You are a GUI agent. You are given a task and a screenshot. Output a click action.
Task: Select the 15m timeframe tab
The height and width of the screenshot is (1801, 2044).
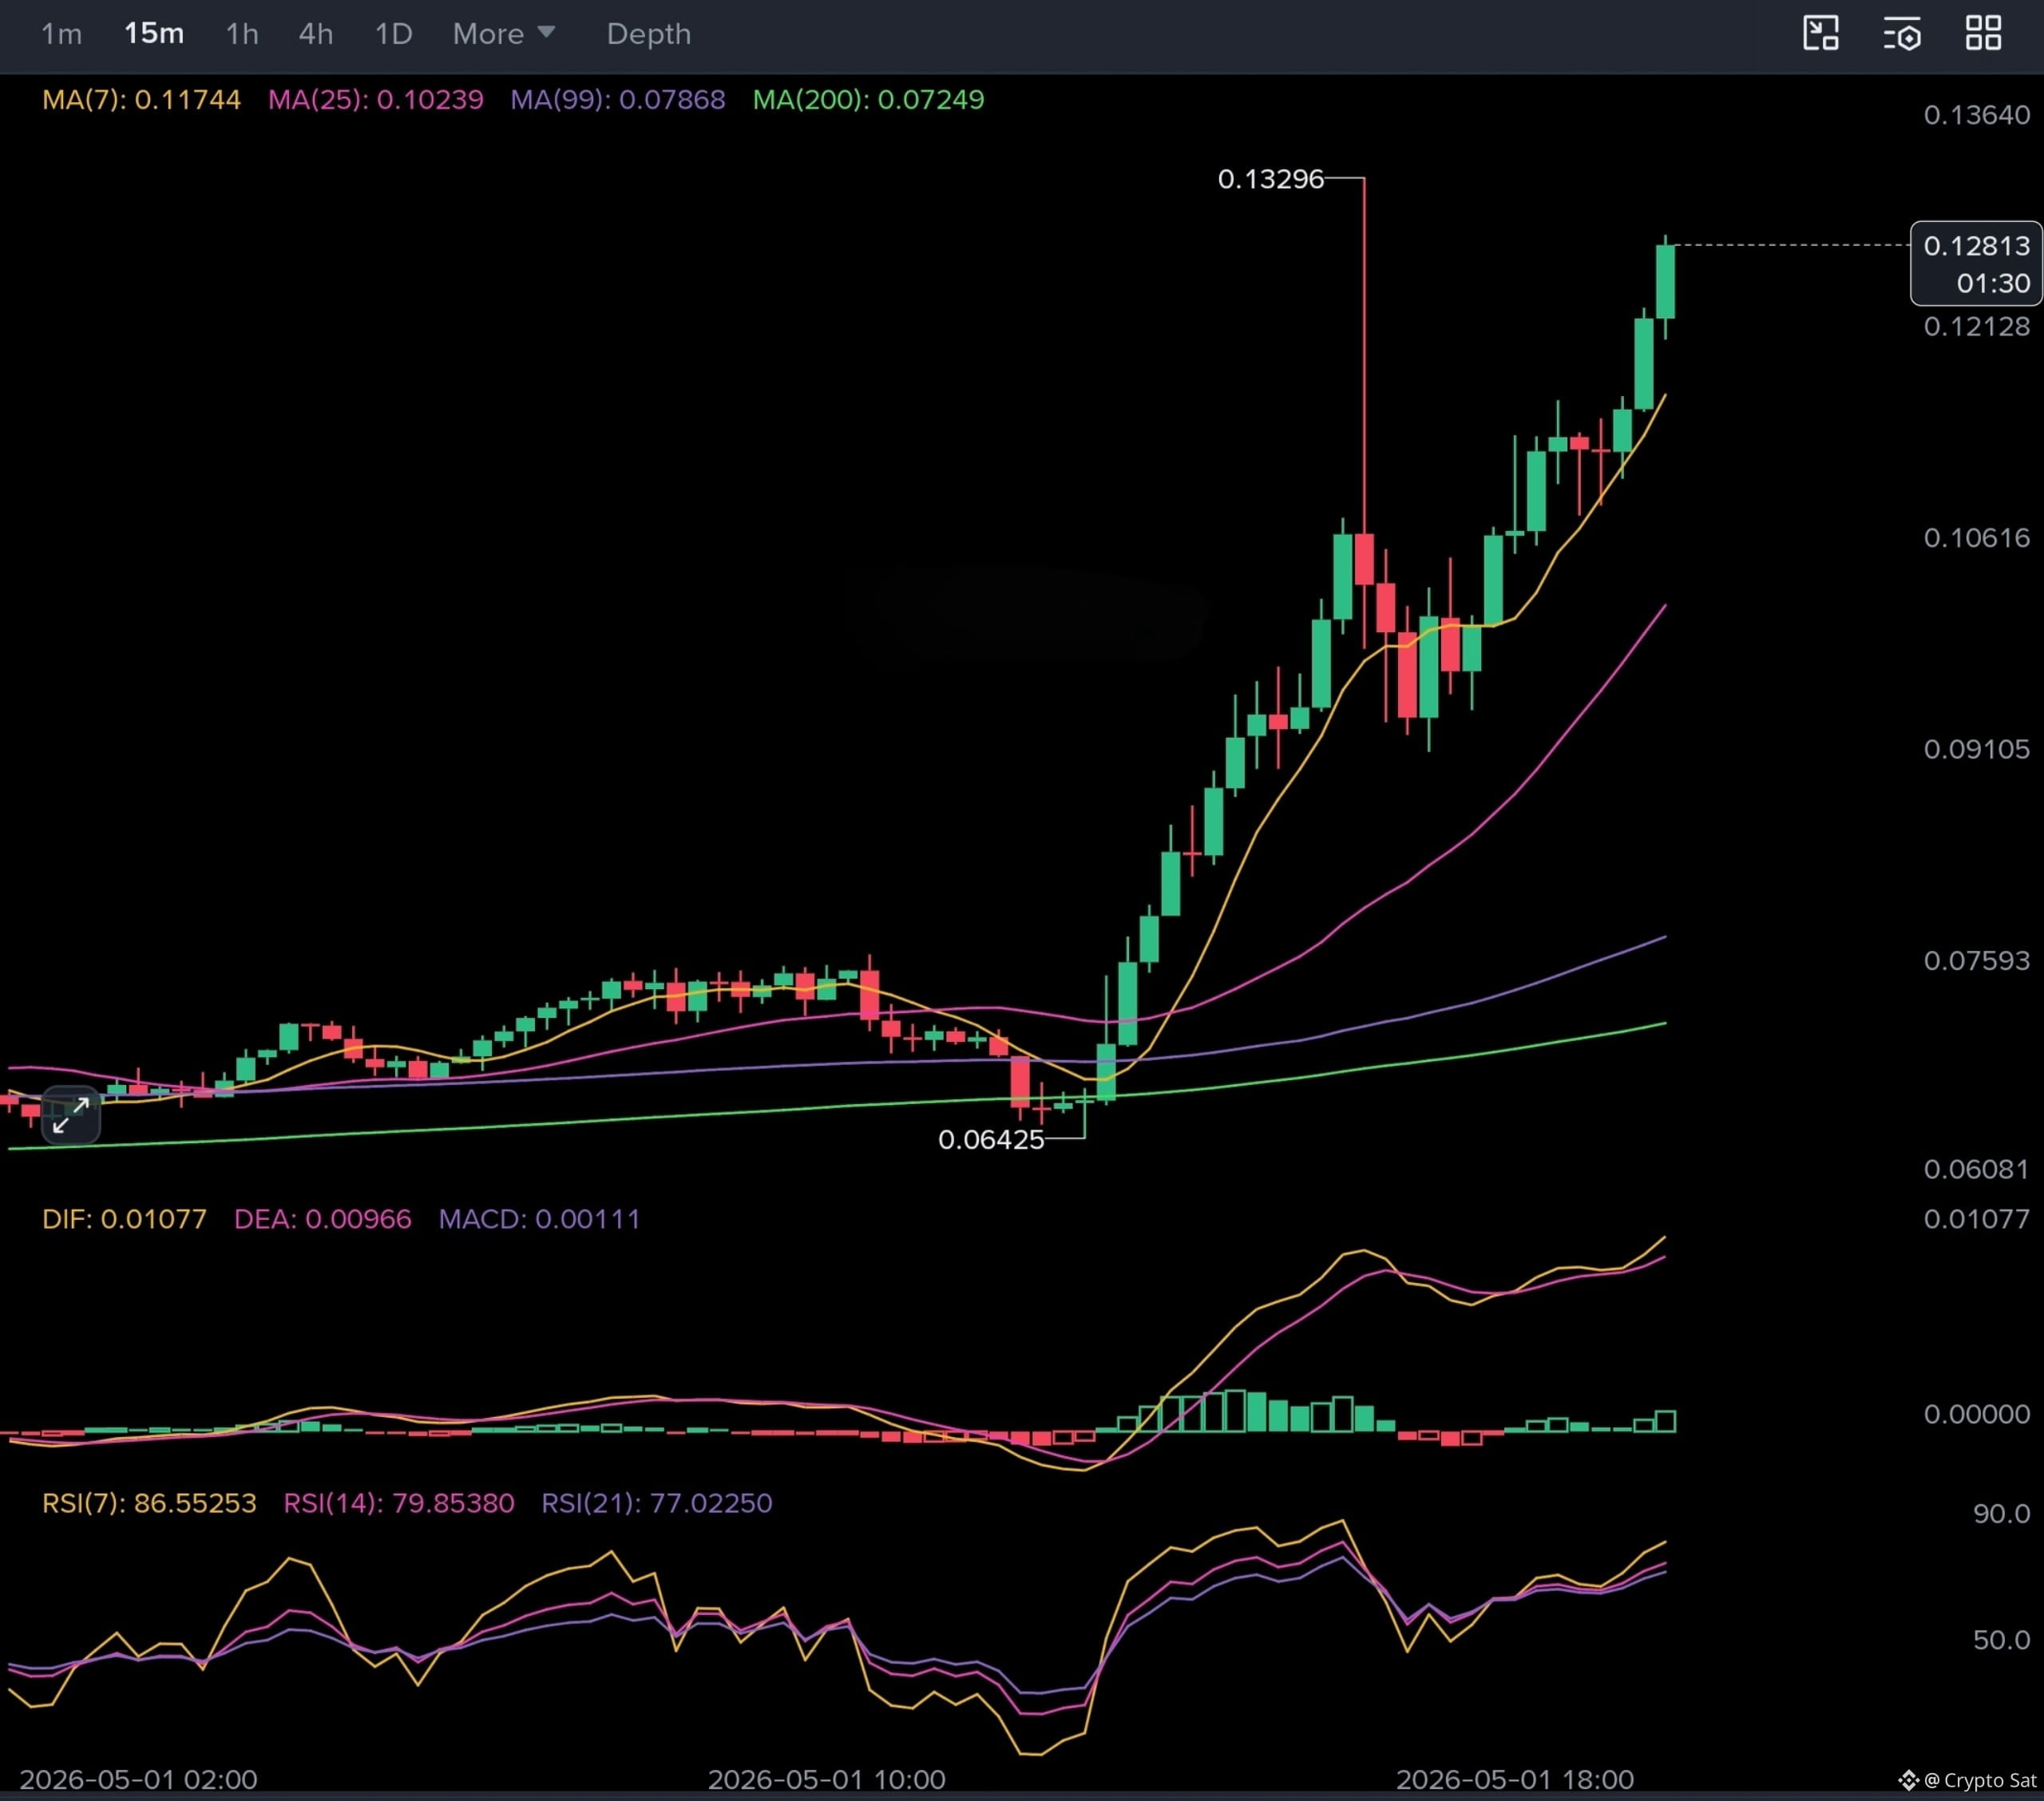tap(154, 34)
